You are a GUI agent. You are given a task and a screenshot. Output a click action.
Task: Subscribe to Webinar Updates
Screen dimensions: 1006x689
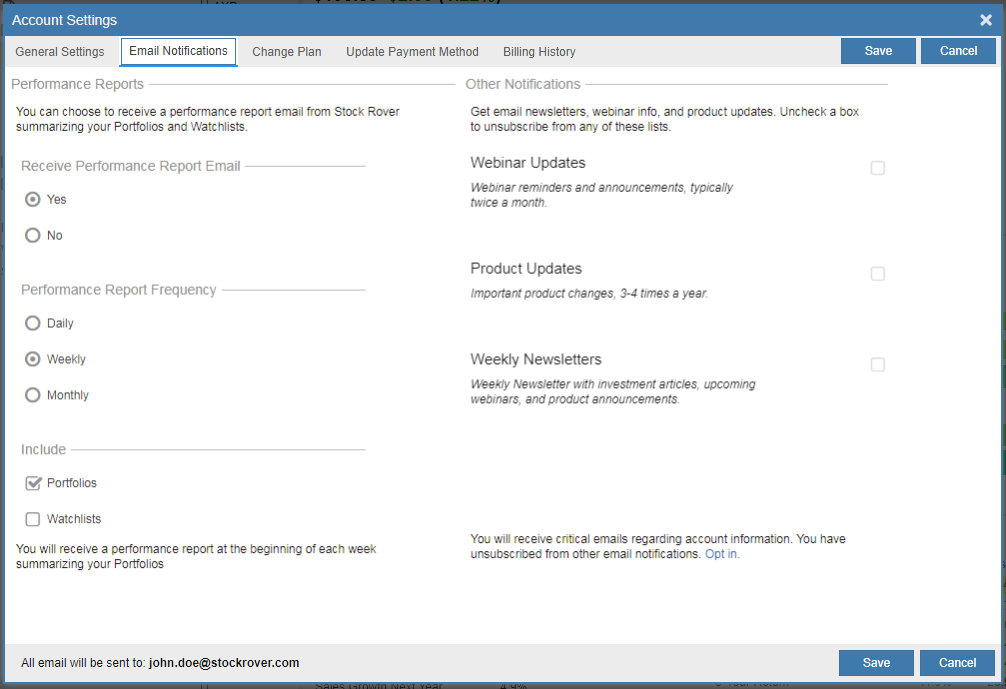878,168
